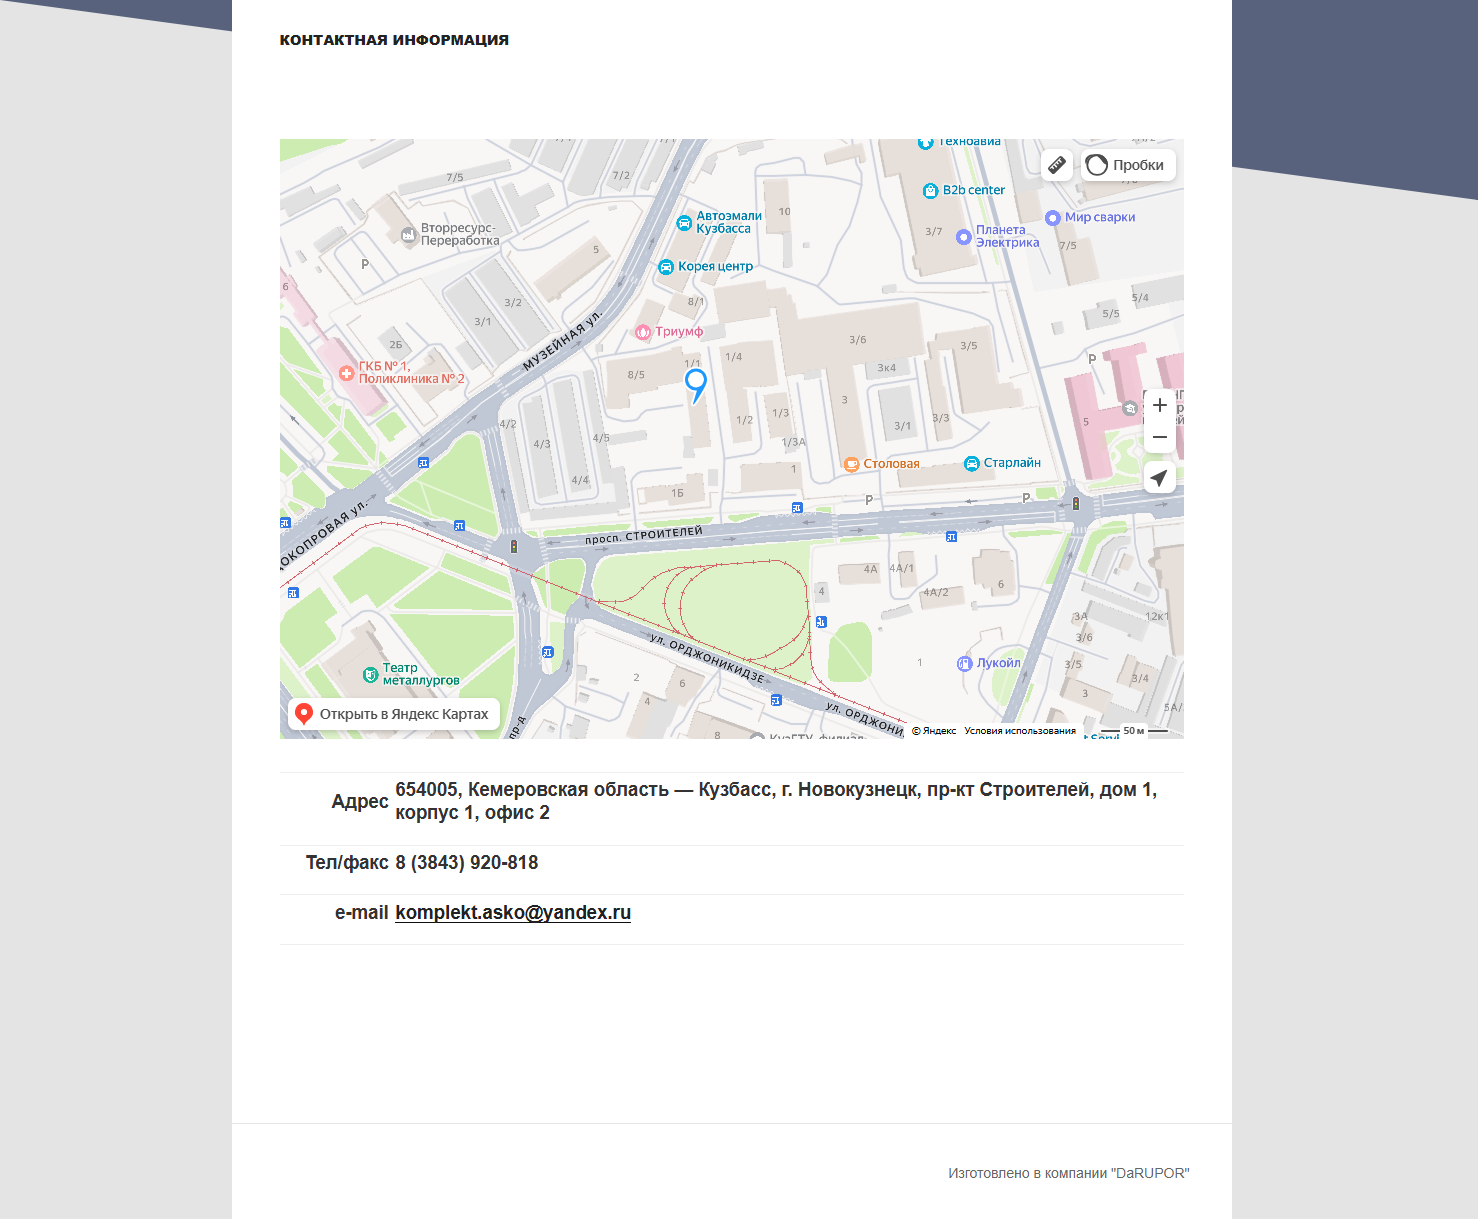
Task: Show my location with arrow button
Action: click(1159, 478)
